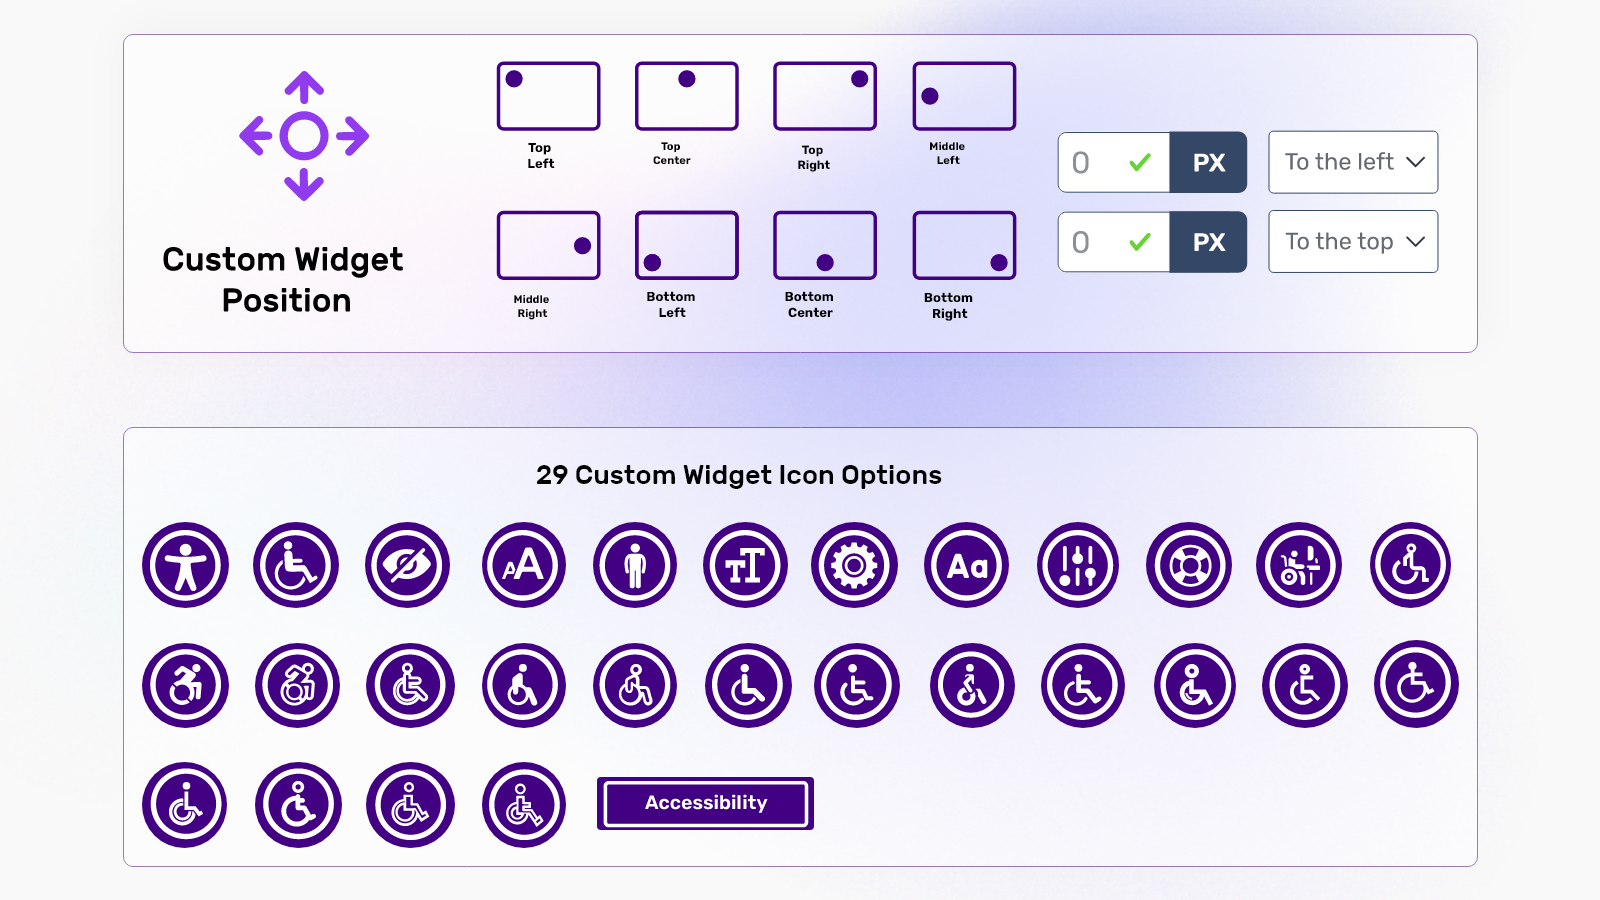Click the vertical offset input field
The height and width of the screenshot is (900, 1600).
pos(1095,242)
